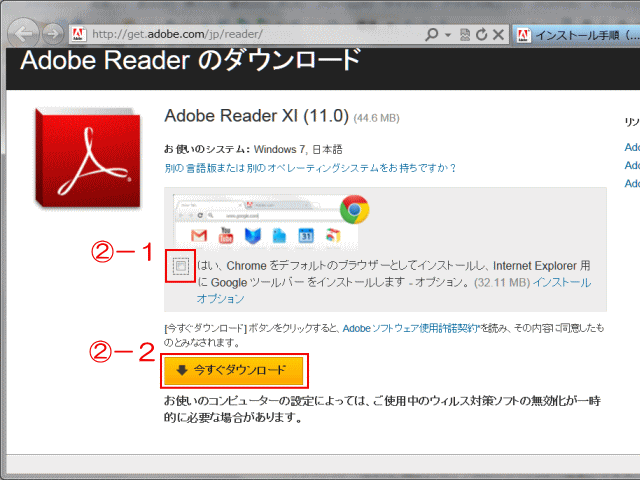Click the Adobe Reader XI (11.0) heading
Image resolution: width=640 pixels, height=480 pixels.
pyautogui.click(x=256, y=116)
